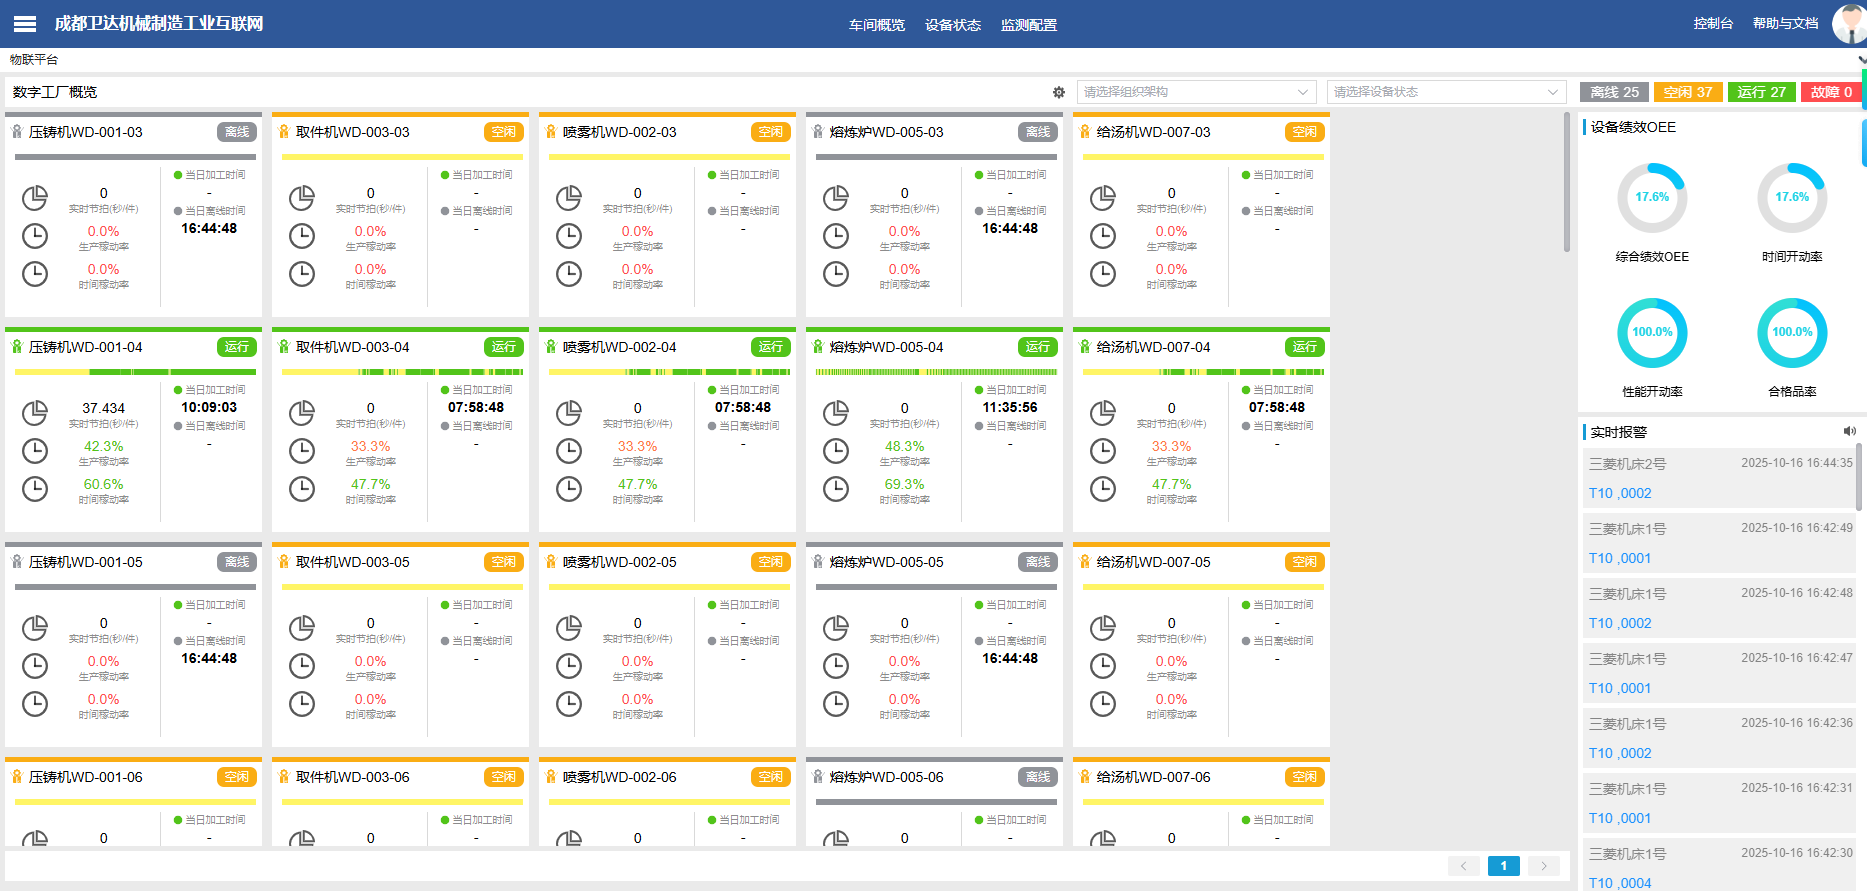
Task: Click the device status icon beside 取件机WD-003-03
Action: coord(284,132)
